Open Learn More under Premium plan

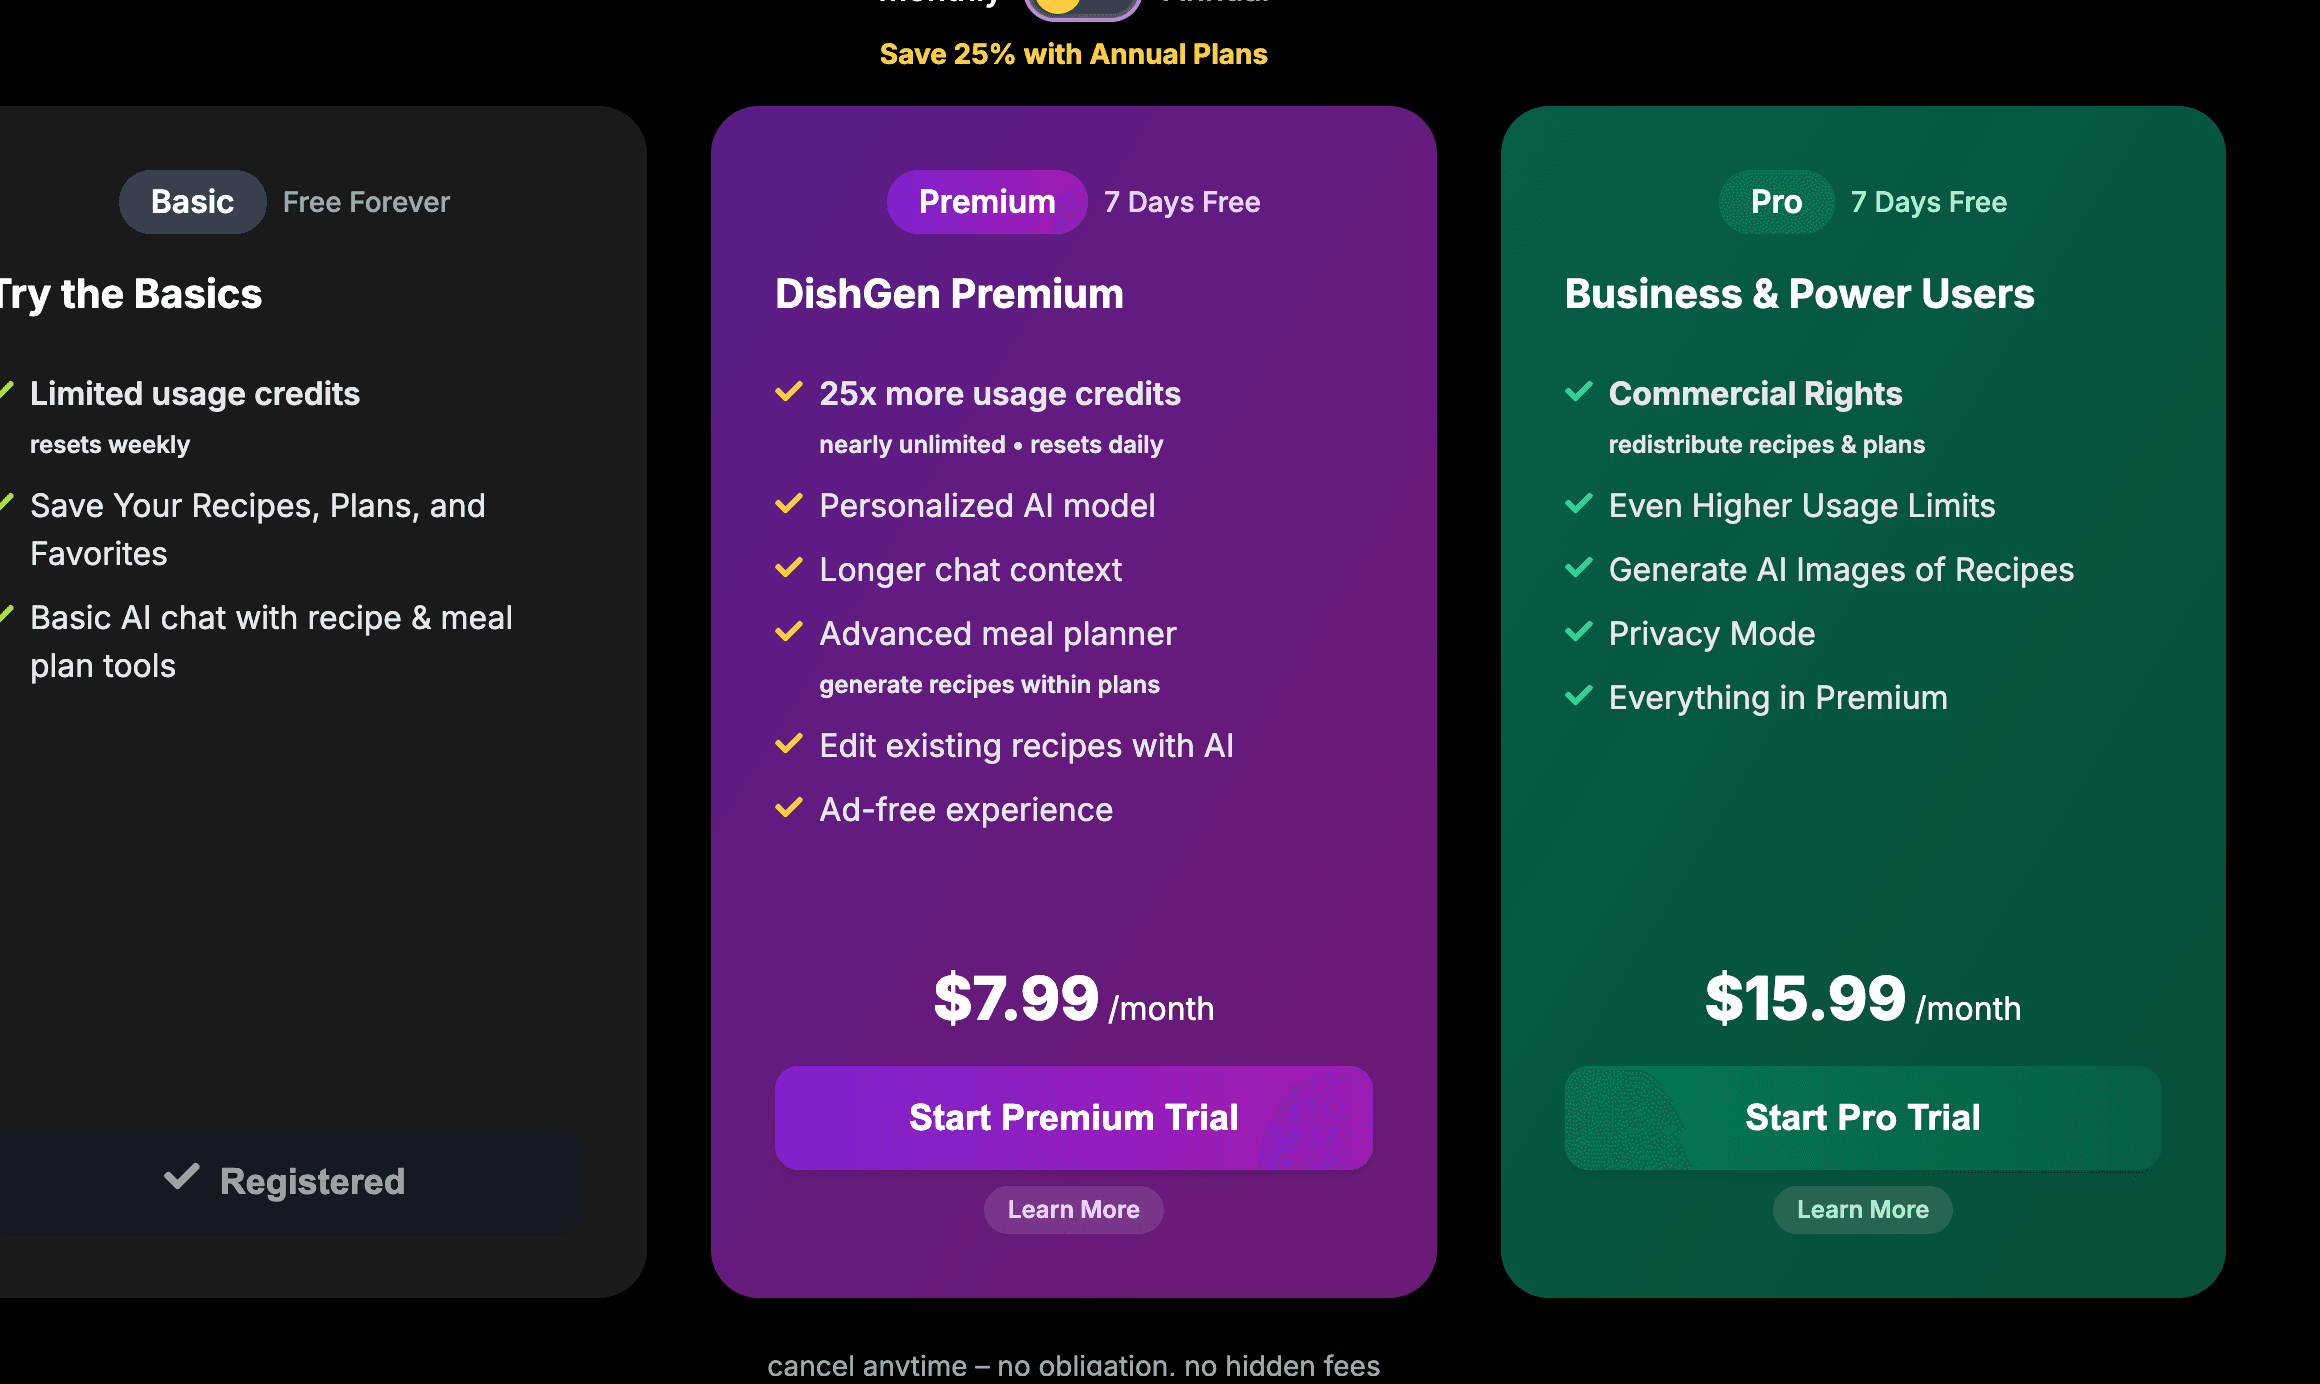[1073, 1209]
